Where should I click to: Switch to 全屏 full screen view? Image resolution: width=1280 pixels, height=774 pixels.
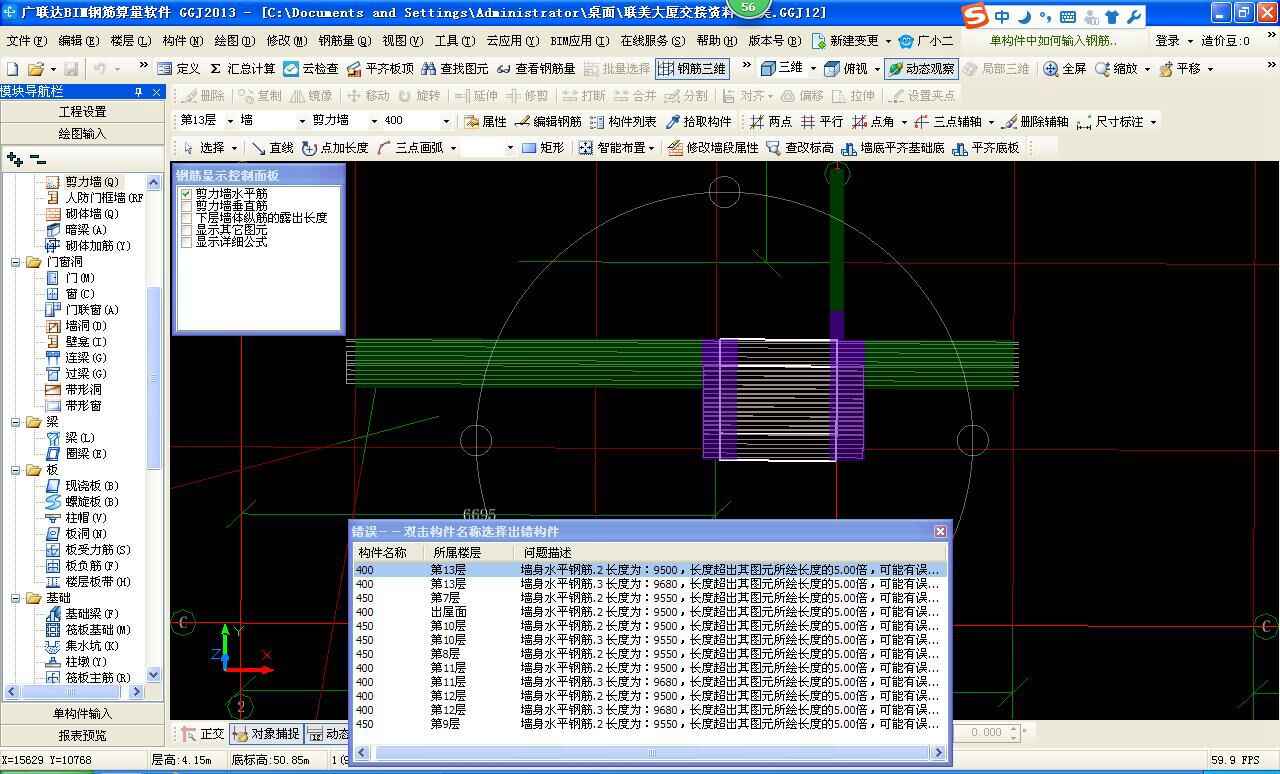pyautogui.click(x=1065, y=69)
